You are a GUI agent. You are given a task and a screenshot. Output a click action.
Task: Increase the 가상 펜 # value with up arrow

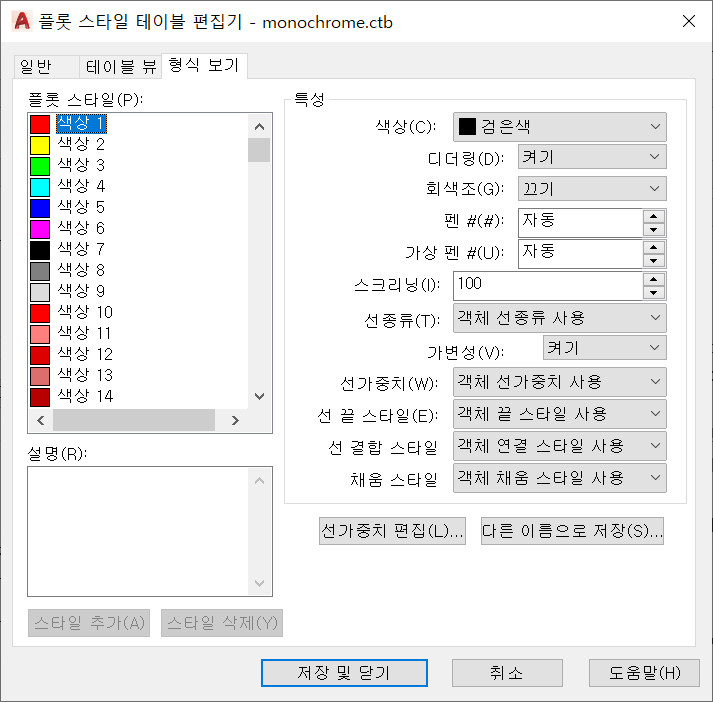pos(654,247)
